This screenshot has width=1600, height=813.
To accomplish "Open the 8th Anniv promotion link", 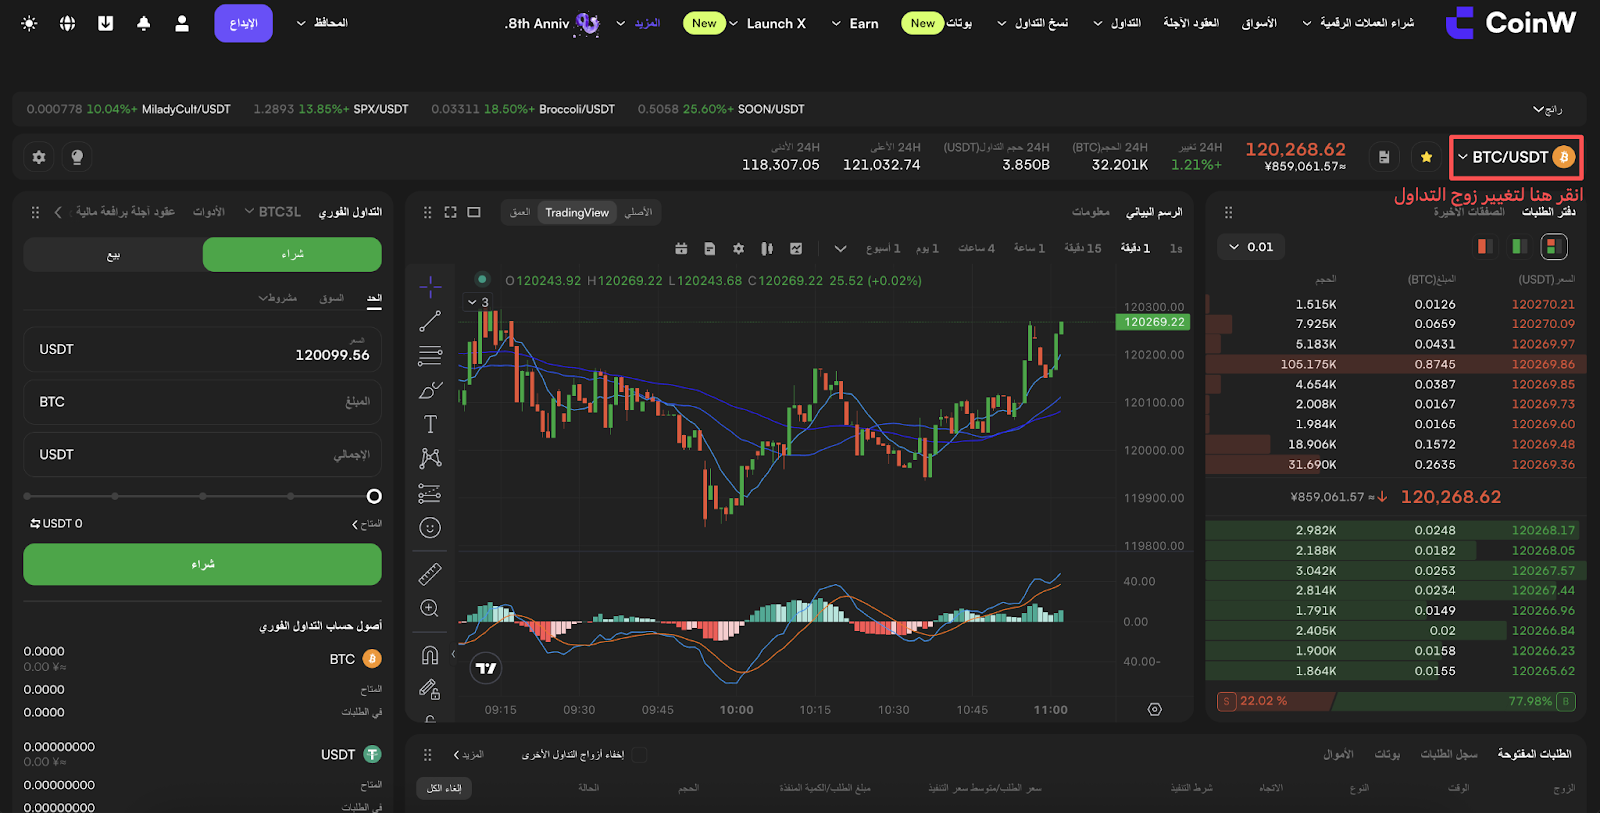I will [552, 23].
